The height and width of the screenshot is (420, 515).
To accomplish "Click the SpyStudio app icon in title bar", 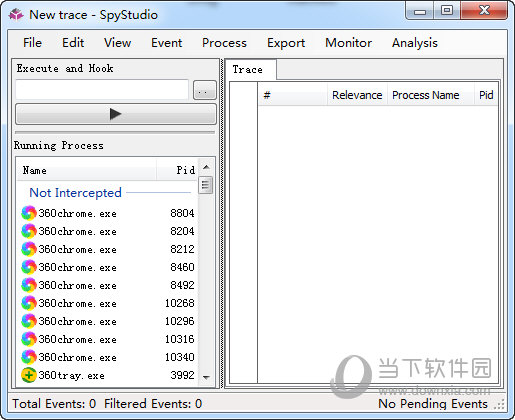I will [16, 15].
